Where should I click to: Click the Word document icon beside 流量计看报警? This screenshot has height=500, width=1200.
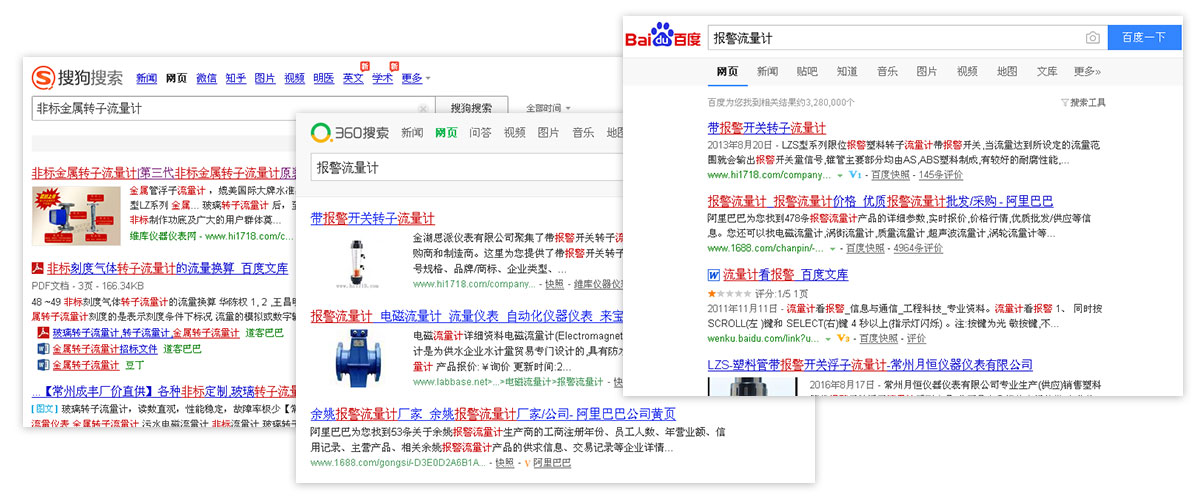(x=713, y=275)
